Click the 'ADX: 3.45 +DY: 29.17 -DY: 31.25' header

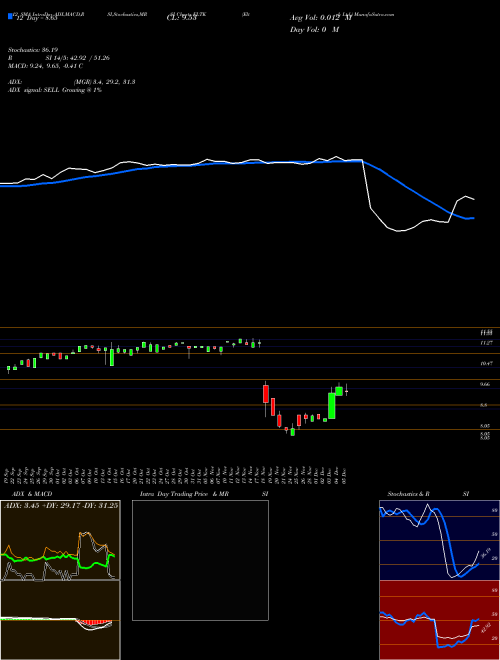coord(61,505)
